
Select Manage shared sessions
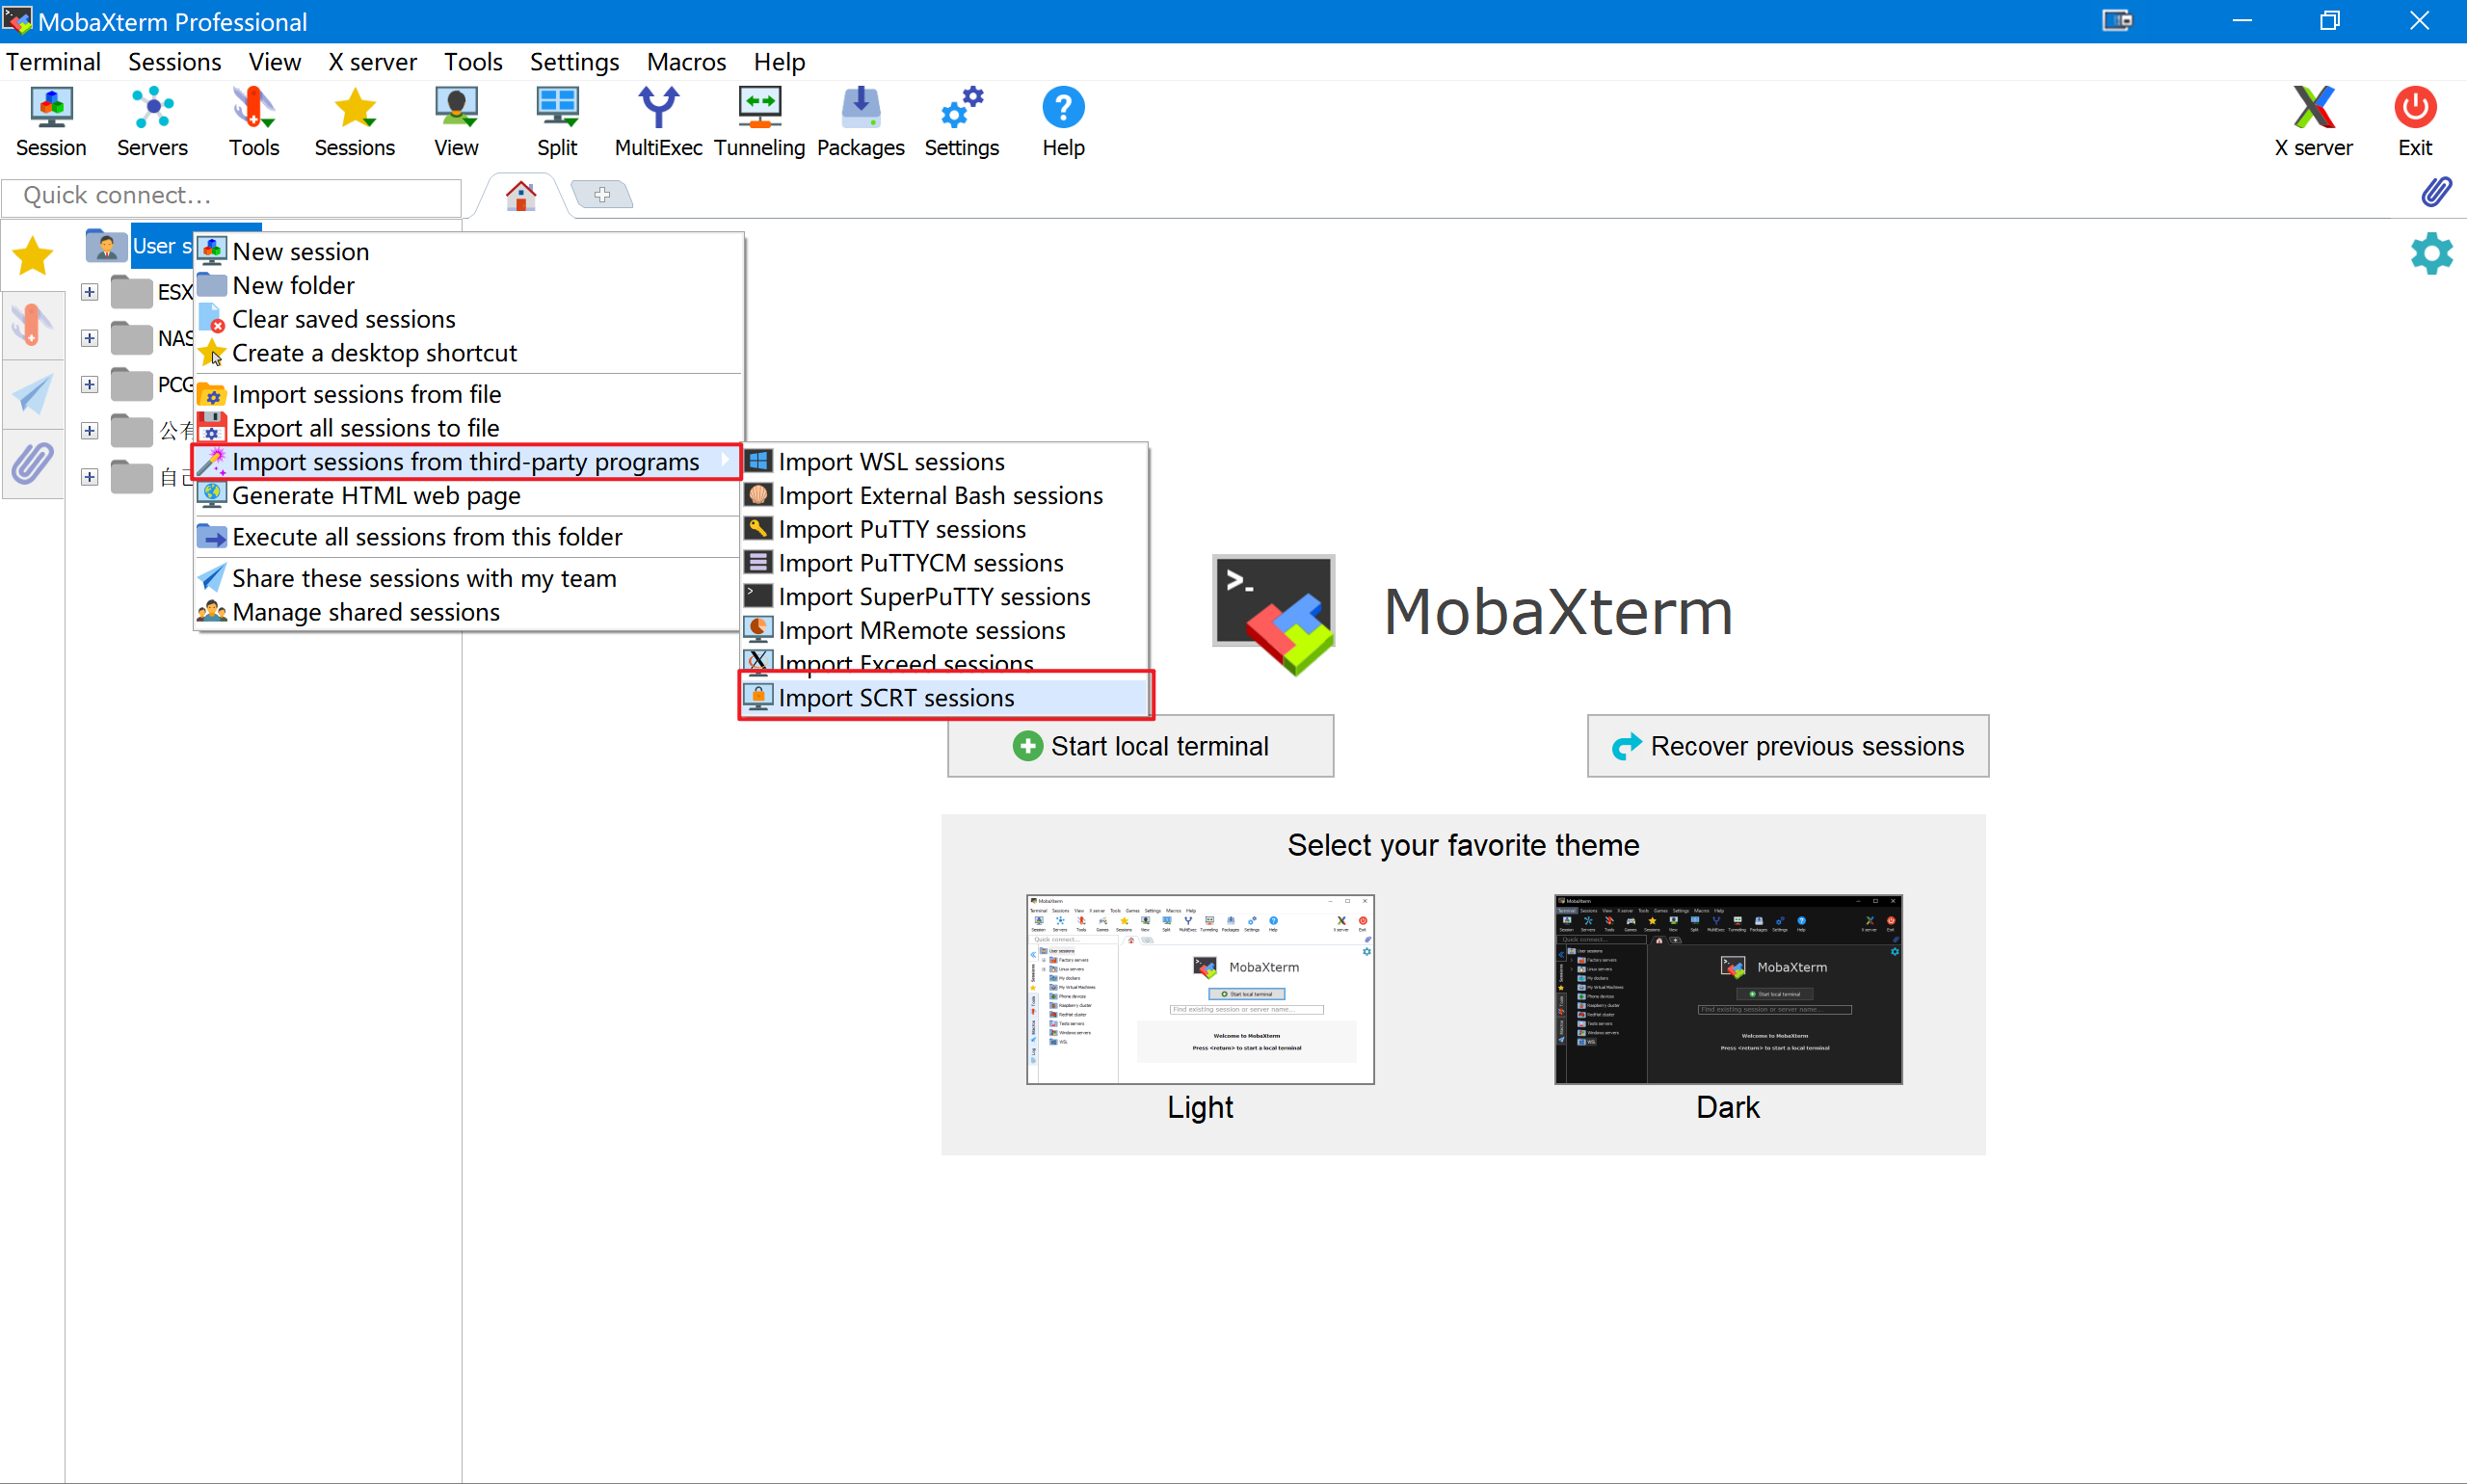pos(468,612)
